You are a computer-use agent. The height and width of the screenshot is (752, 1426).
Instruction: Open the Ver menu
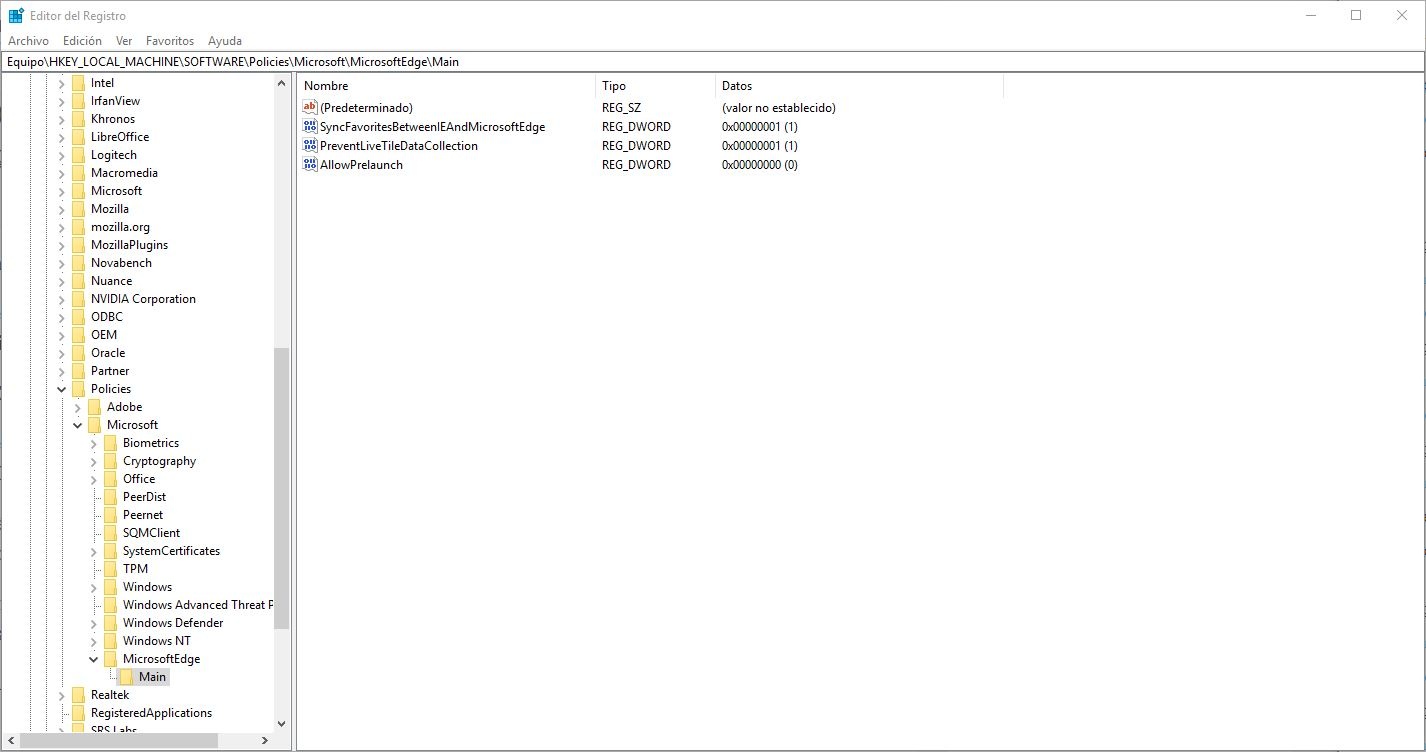click(x=124, y=41)
